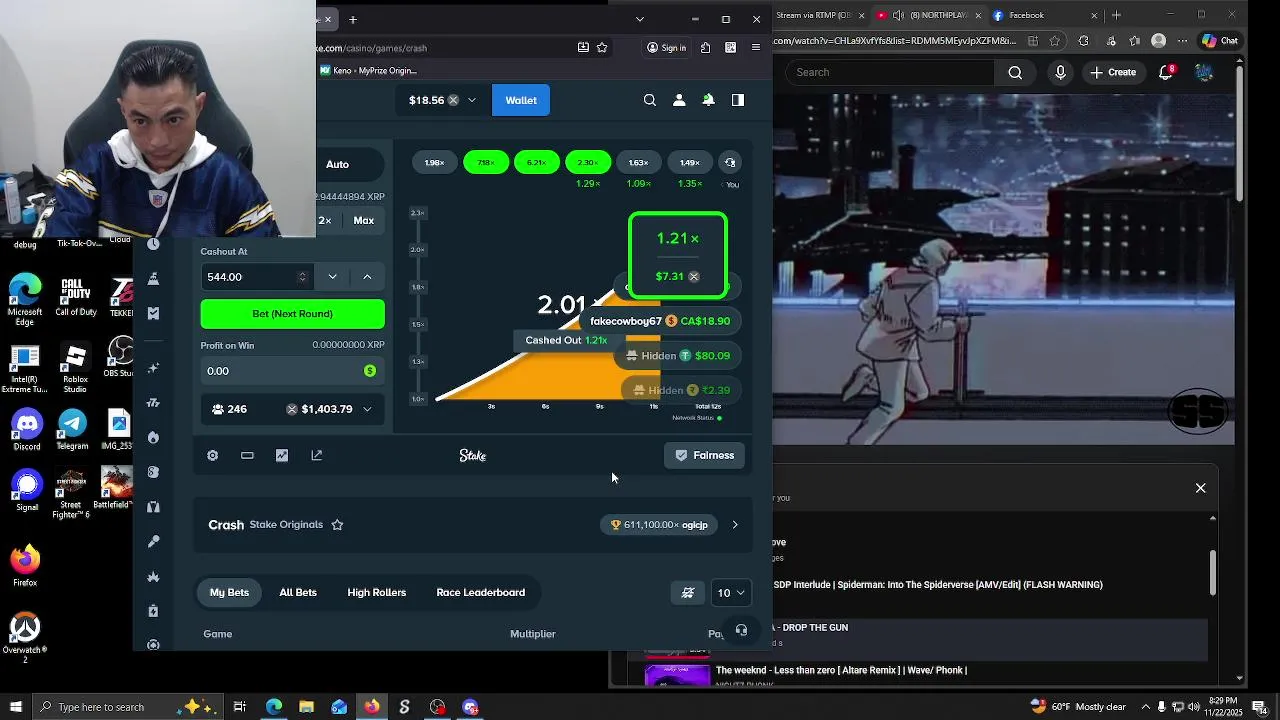Open the crash game settings gear
Image resolution: width=1280 pixels, height=720 pixels.
pyautogui.click(x=212, y=455)
